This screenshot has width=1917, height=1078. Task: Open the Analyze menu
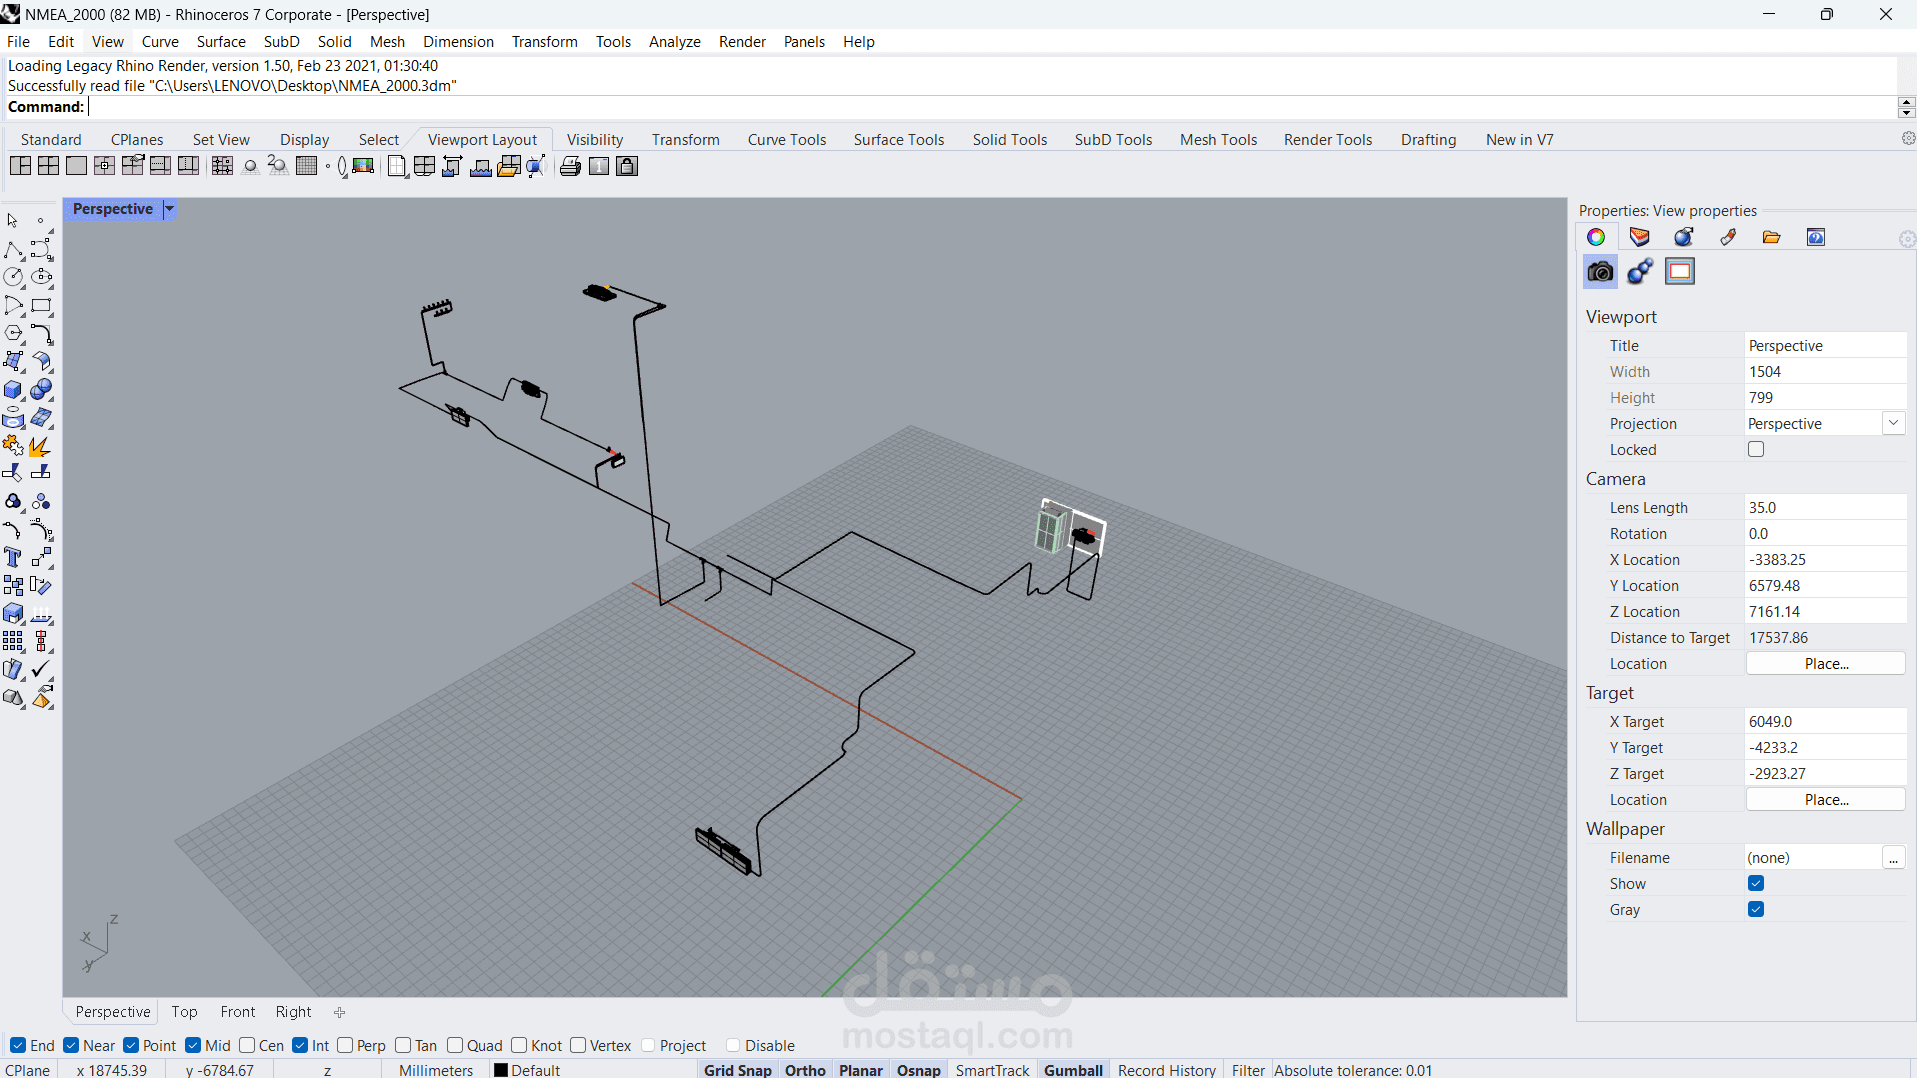[674, 41]
